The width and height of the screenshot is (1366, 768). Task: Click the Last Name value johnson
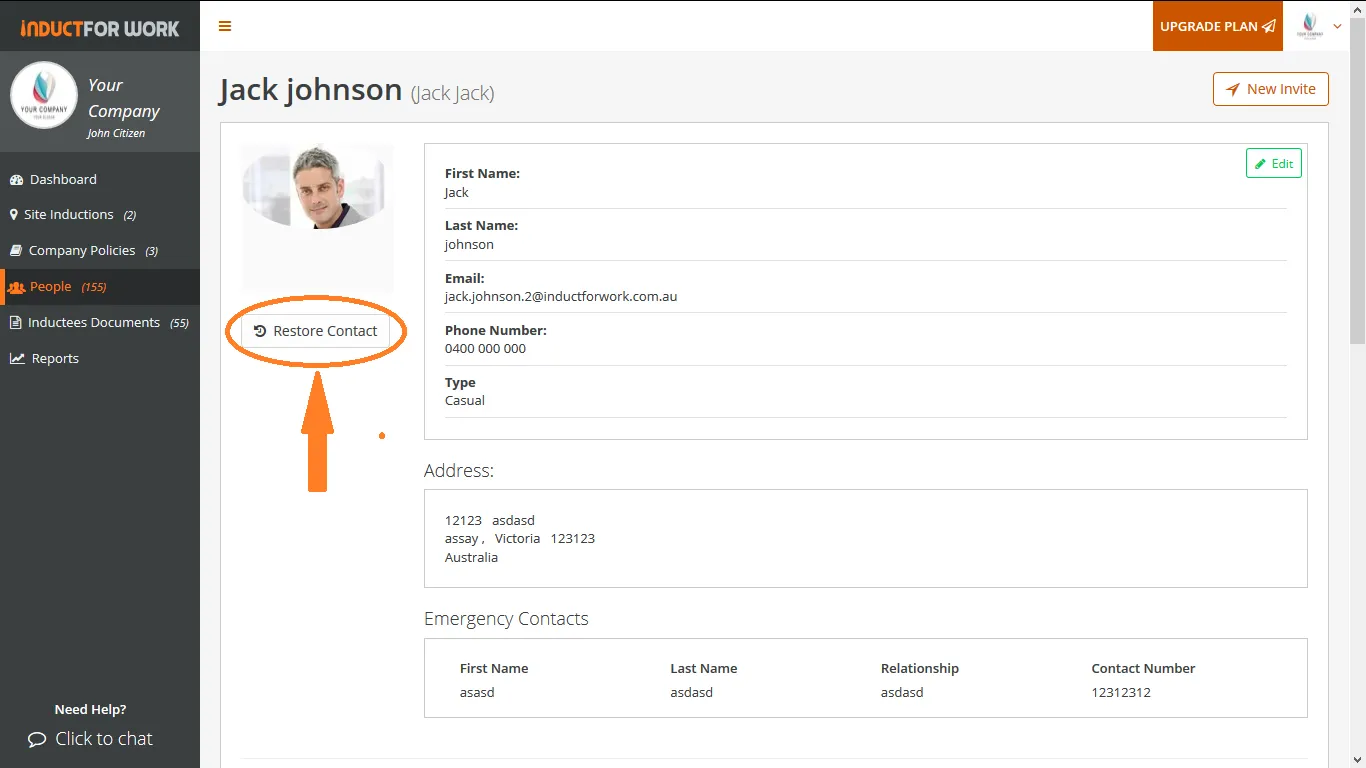coord(469,245)
